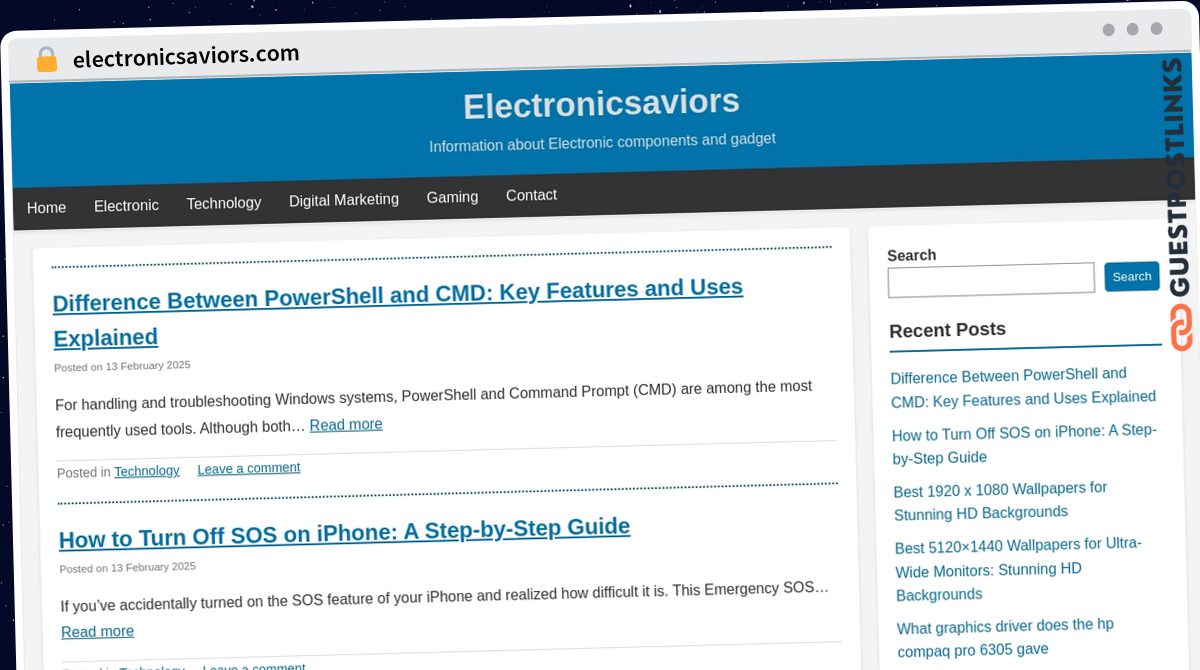
Task: Open the Turn Off SOS on iPhone headline
Action: tap(344, 532)
